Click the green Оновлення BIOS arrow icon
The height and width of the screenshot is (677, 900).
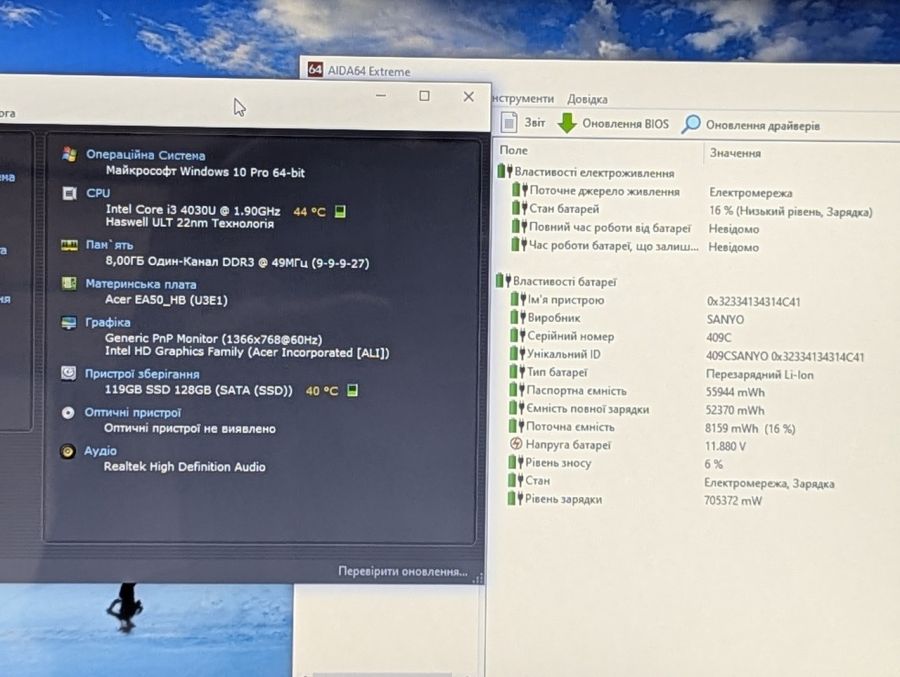point(567,123)
